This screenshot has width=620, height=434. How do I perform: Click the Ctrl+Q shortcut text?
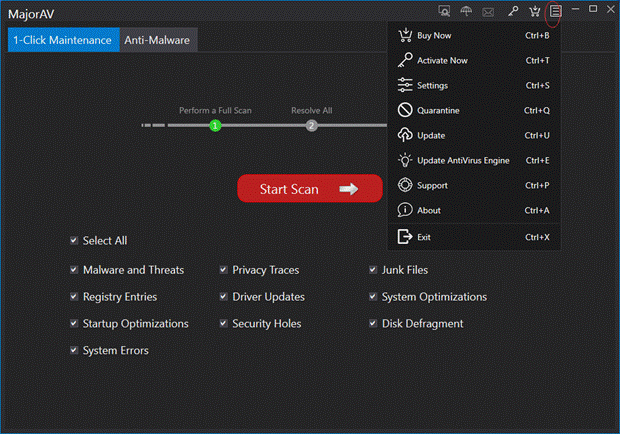[x=537, y=110]
